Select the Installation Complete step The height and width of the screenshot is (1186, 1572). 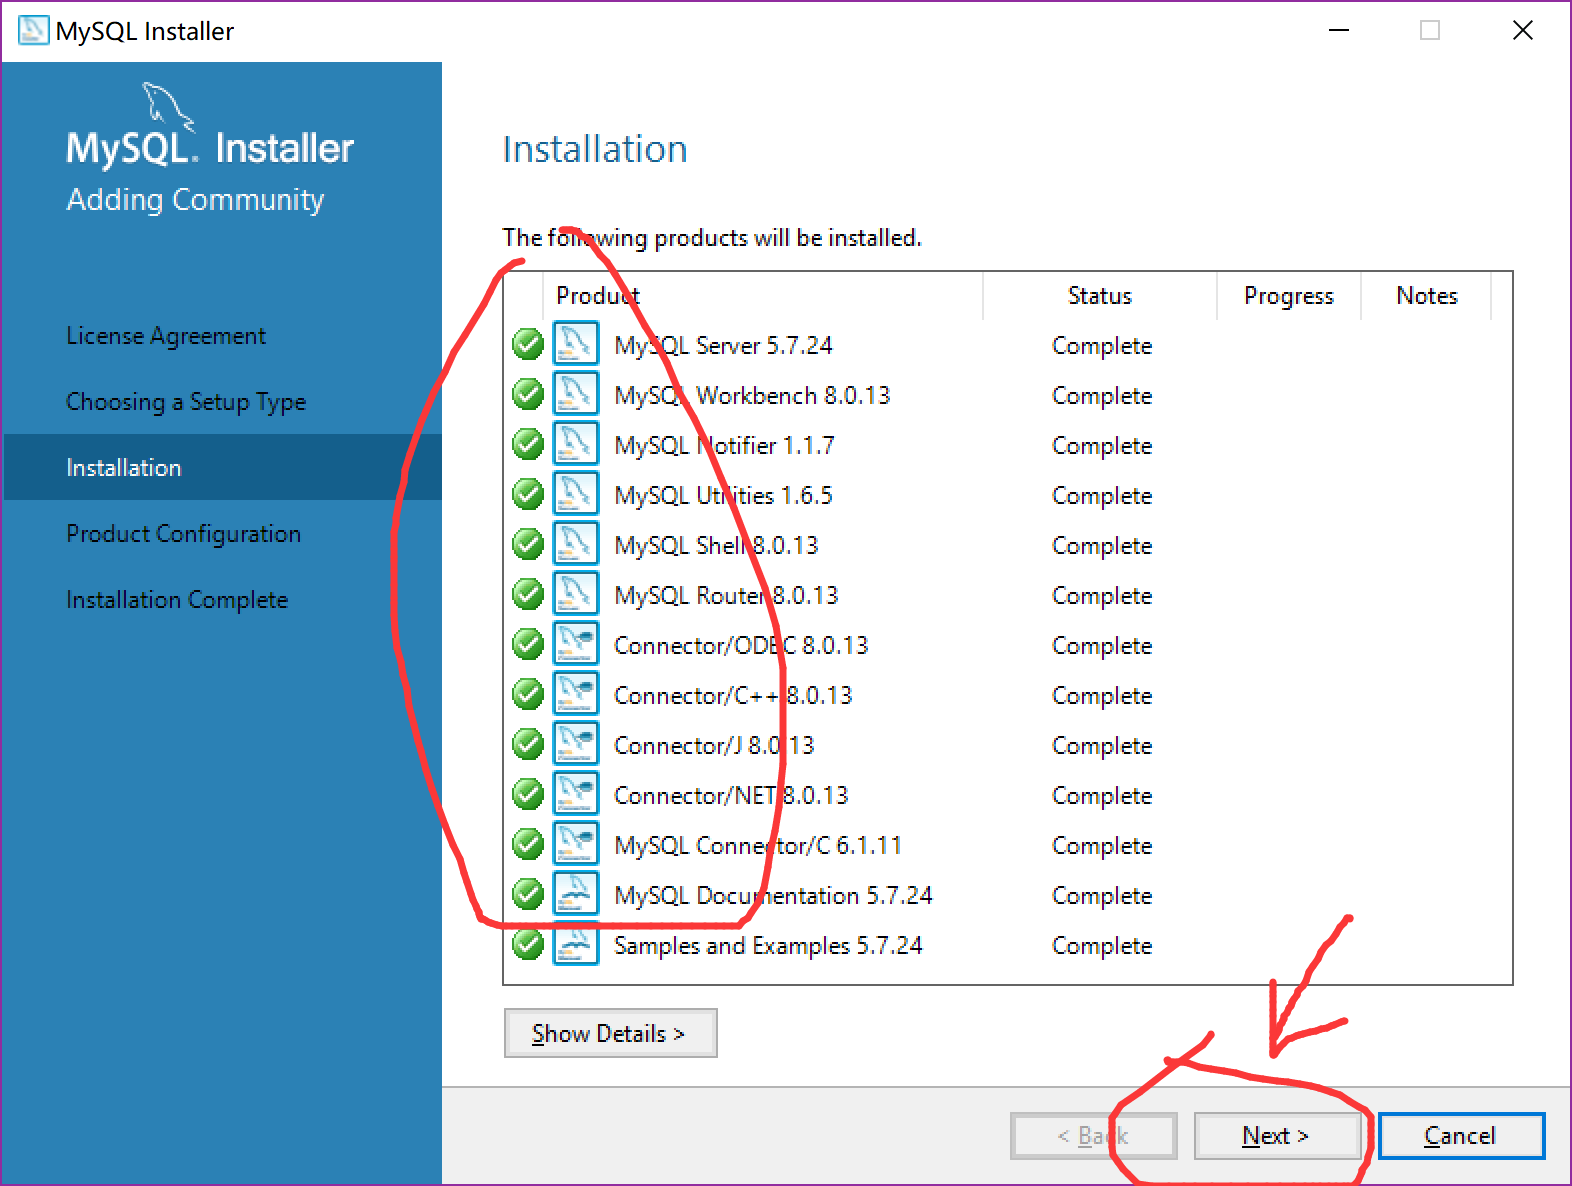[x=177, y=600]
